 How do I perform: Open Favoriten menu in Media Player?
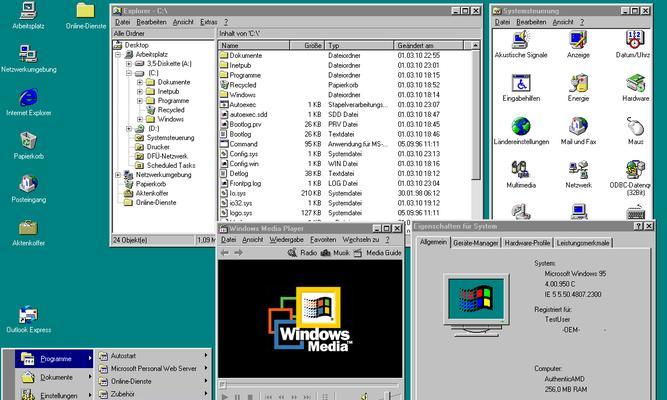[323, 240]
